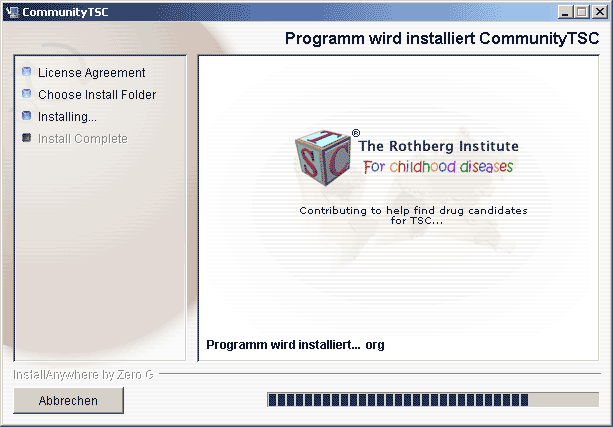Click the Contributing to help find drug candidates text
613x427 pixels.
click(x=413, y=215)
